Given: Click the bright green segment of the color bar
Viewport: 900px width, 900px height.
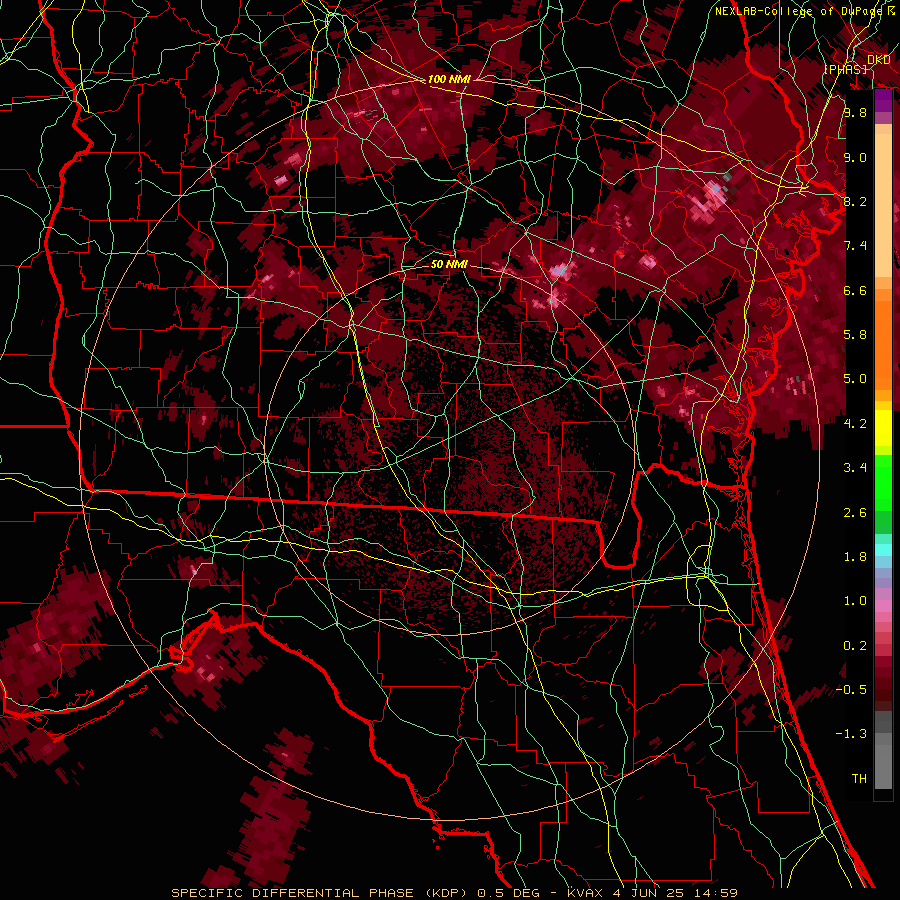Looking at the screenshot, I should click(883, 482).
